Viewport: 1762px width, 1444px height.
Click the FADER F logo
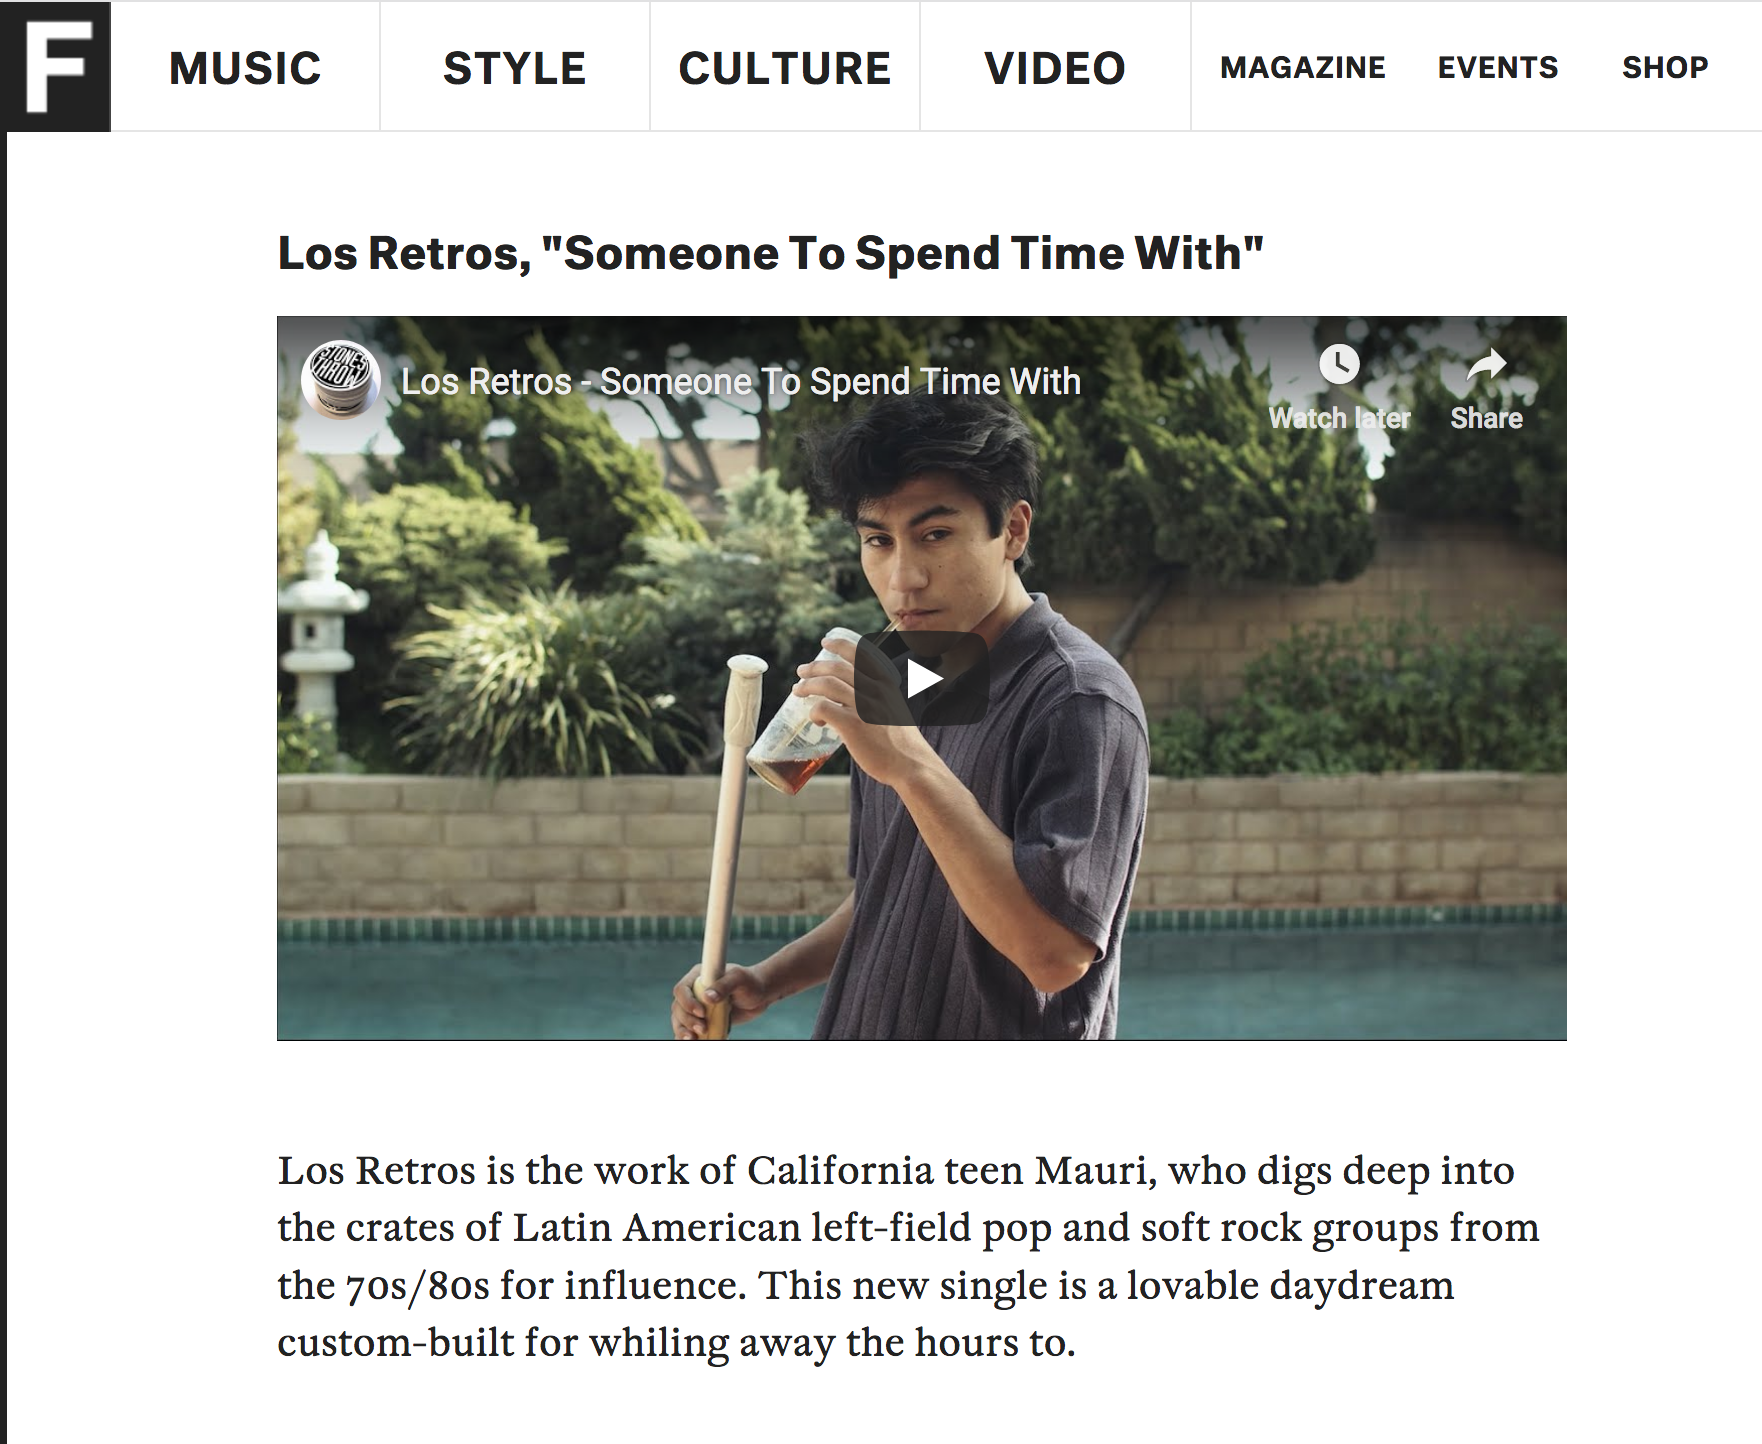(x=56, y=67)
